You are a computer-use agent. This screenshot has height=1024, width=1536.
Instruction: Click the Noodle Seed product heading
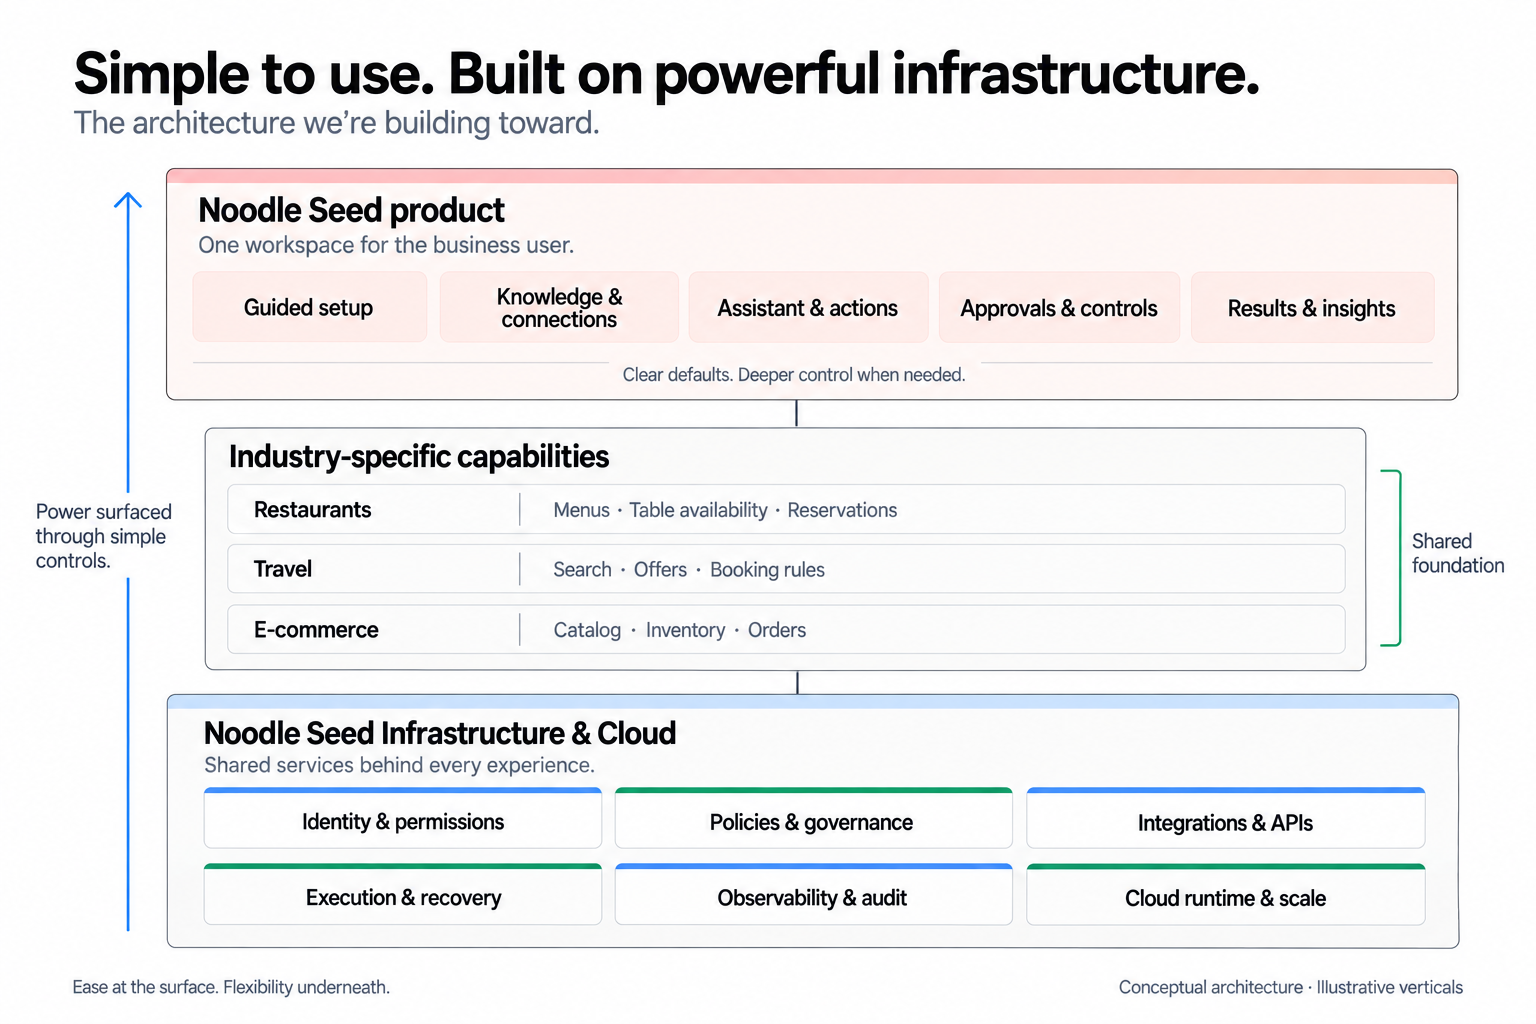[351, 210]
